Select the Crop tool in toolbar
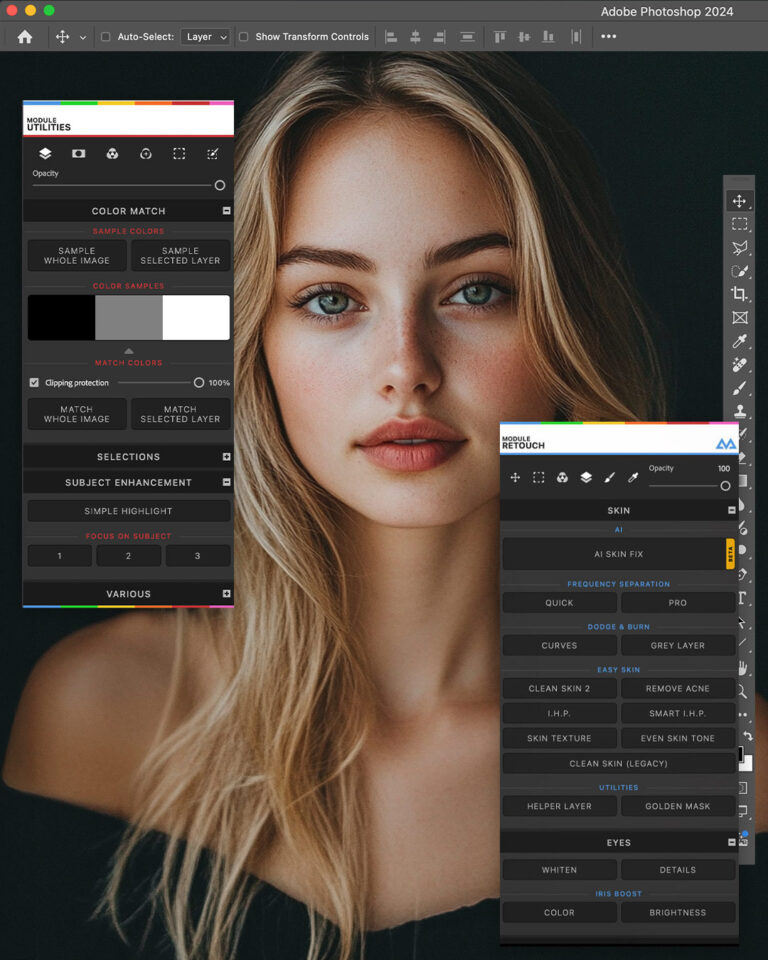 (739, 294)
